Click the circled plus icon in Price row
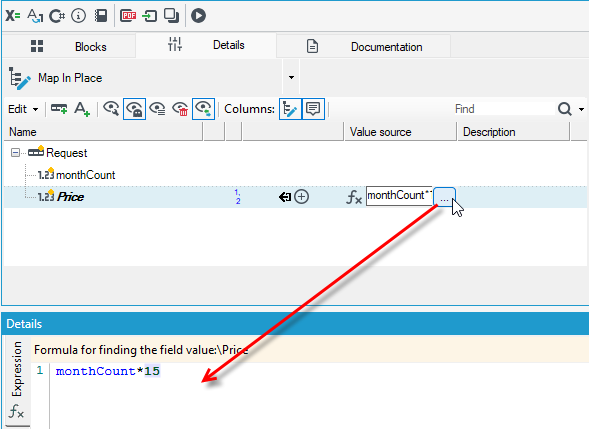Image resolution: width=589 pixels, height=429 pixels. pos(302,197)
